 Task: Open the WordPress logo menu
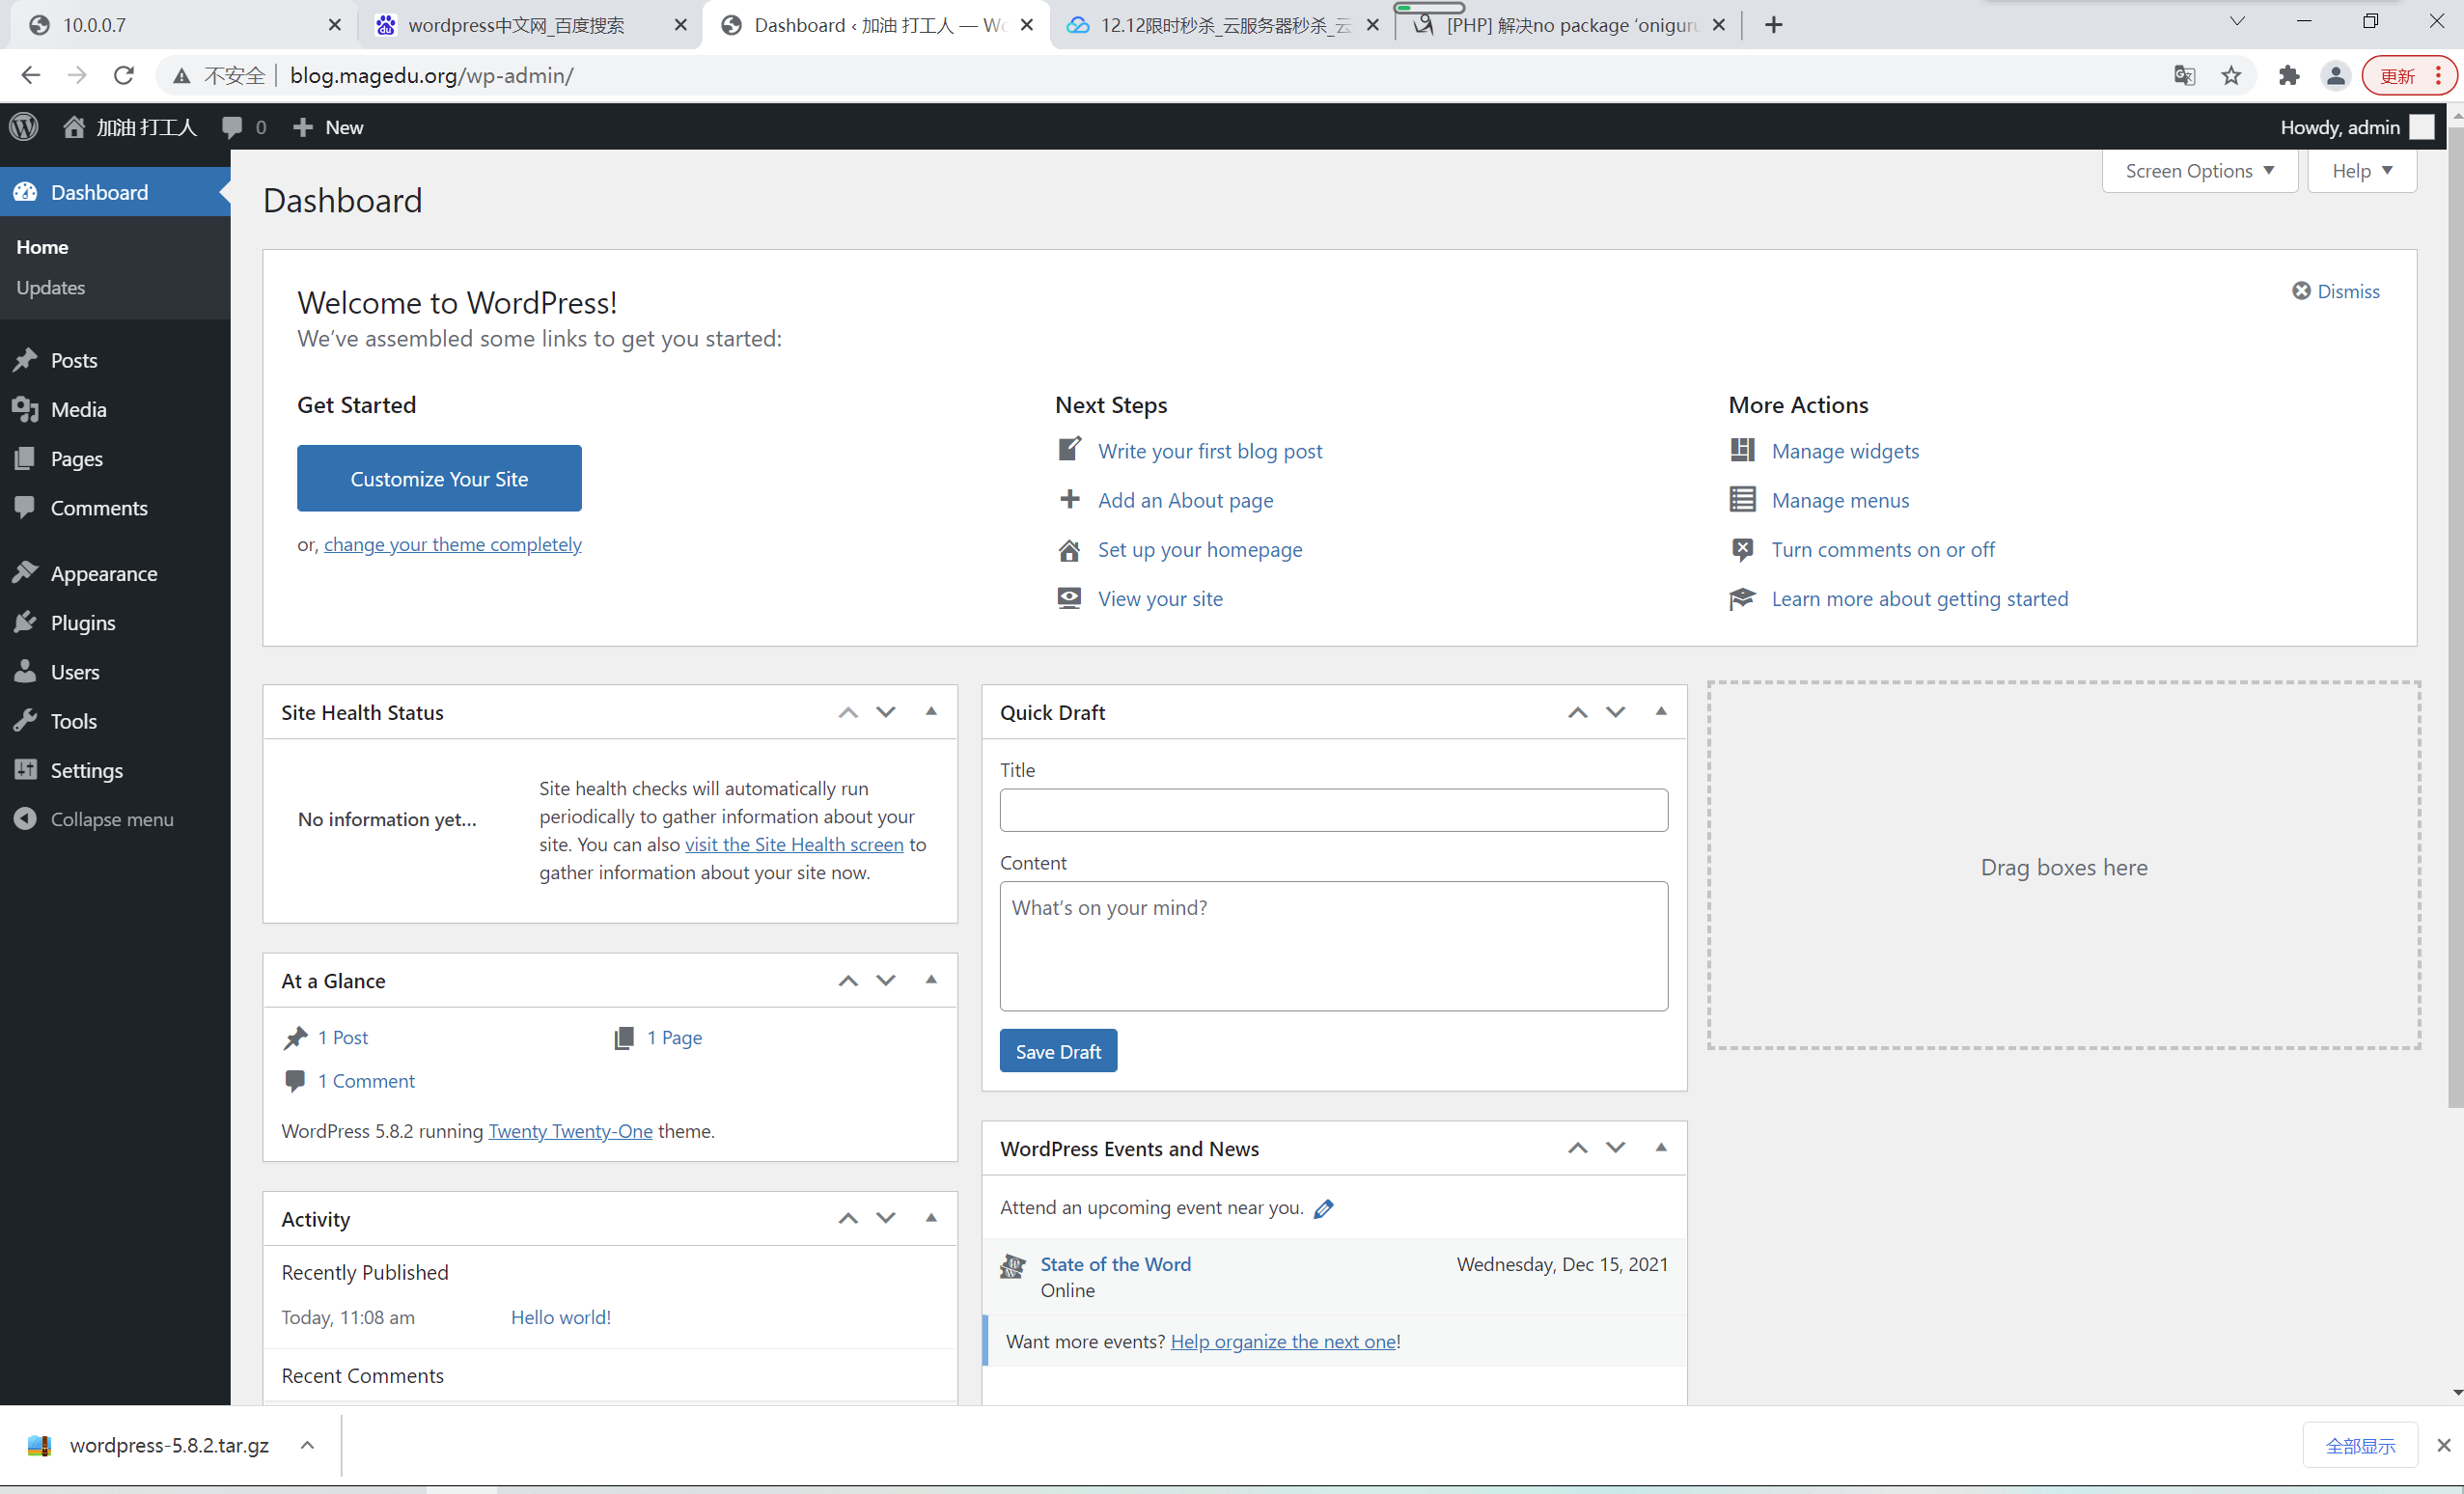(x=24, y=127)
